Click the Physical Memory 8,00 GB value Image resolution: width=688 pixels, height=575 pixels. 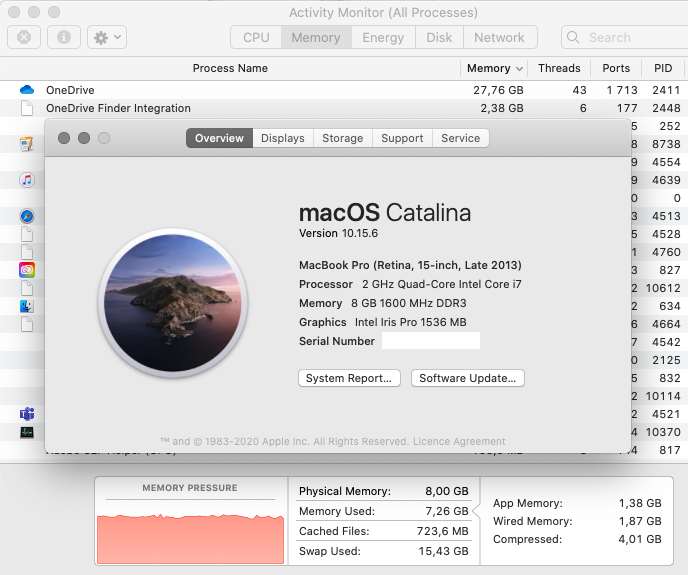point(447,491)
